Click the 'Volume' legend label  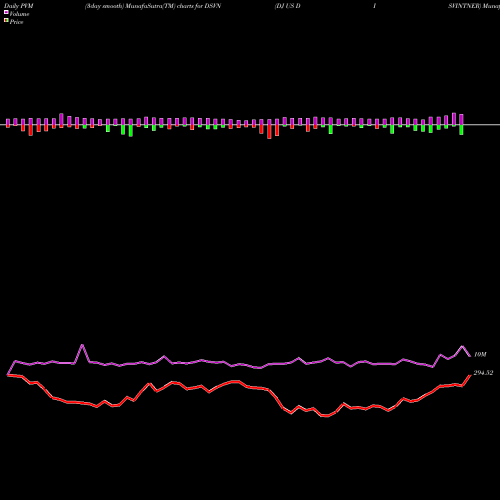click(x=19, y=14)
